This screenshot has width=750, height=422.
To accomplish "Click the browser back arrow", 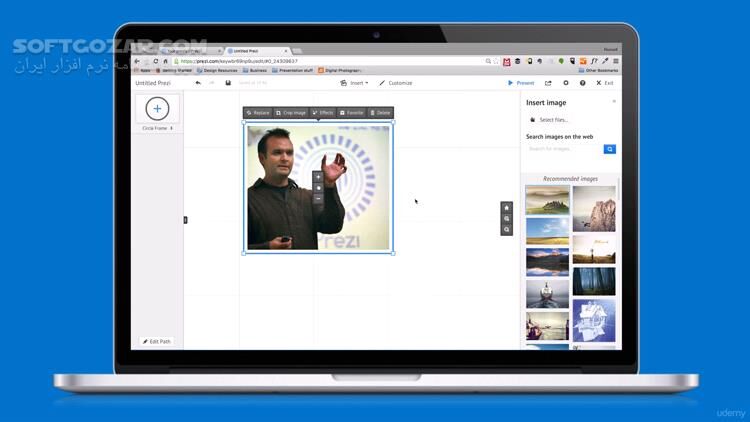I will [137, 61].
